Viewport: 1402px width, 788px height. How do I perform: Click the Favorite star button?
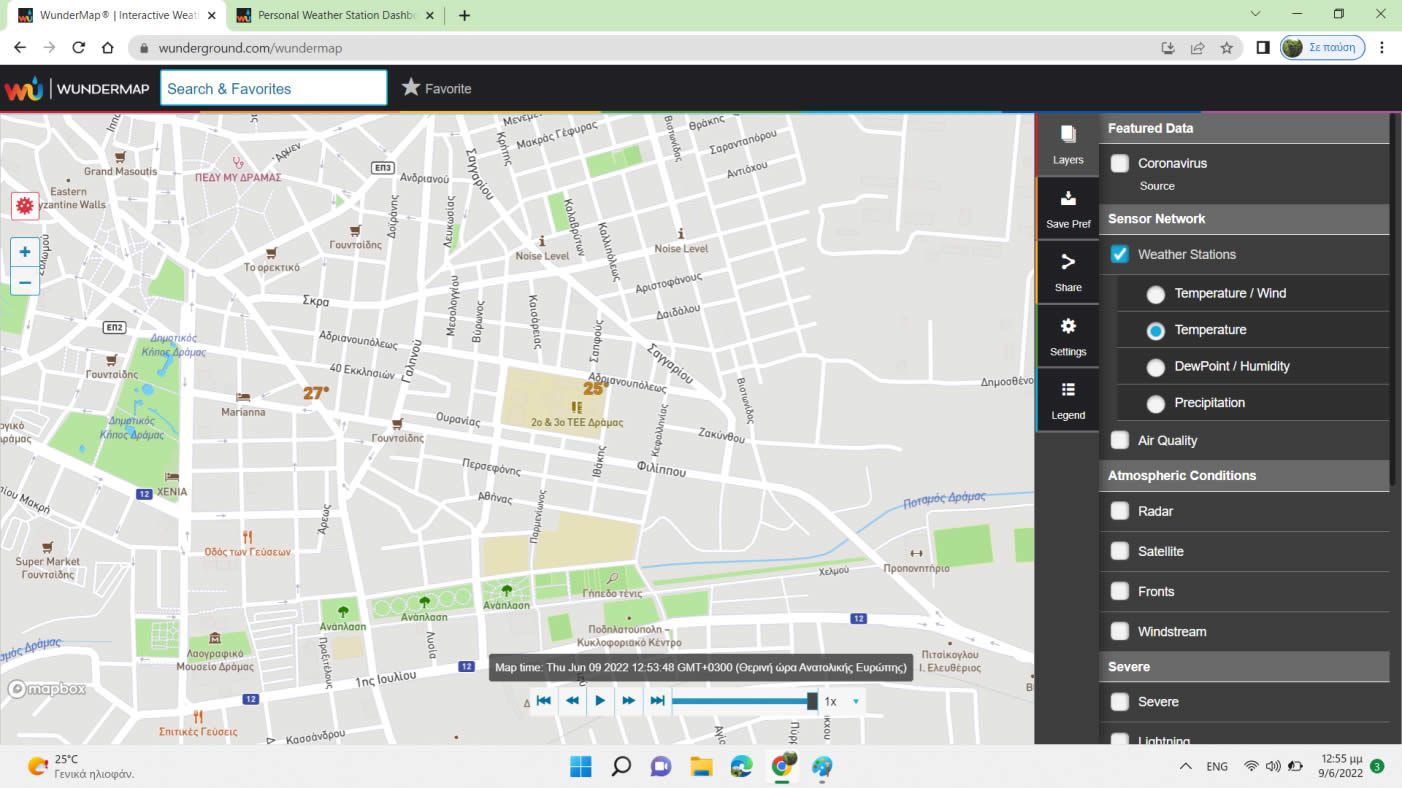[436, 88]
